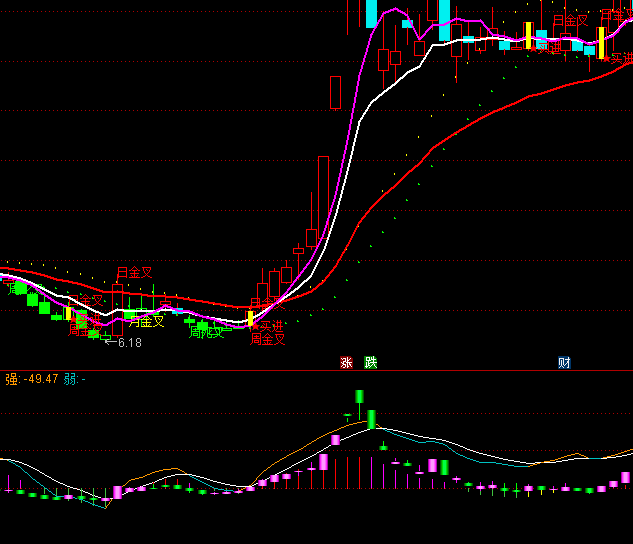The height and width of the screenshot is (544, 633).
Task: Open the blue 财 info marker
Action: (564, 363)
